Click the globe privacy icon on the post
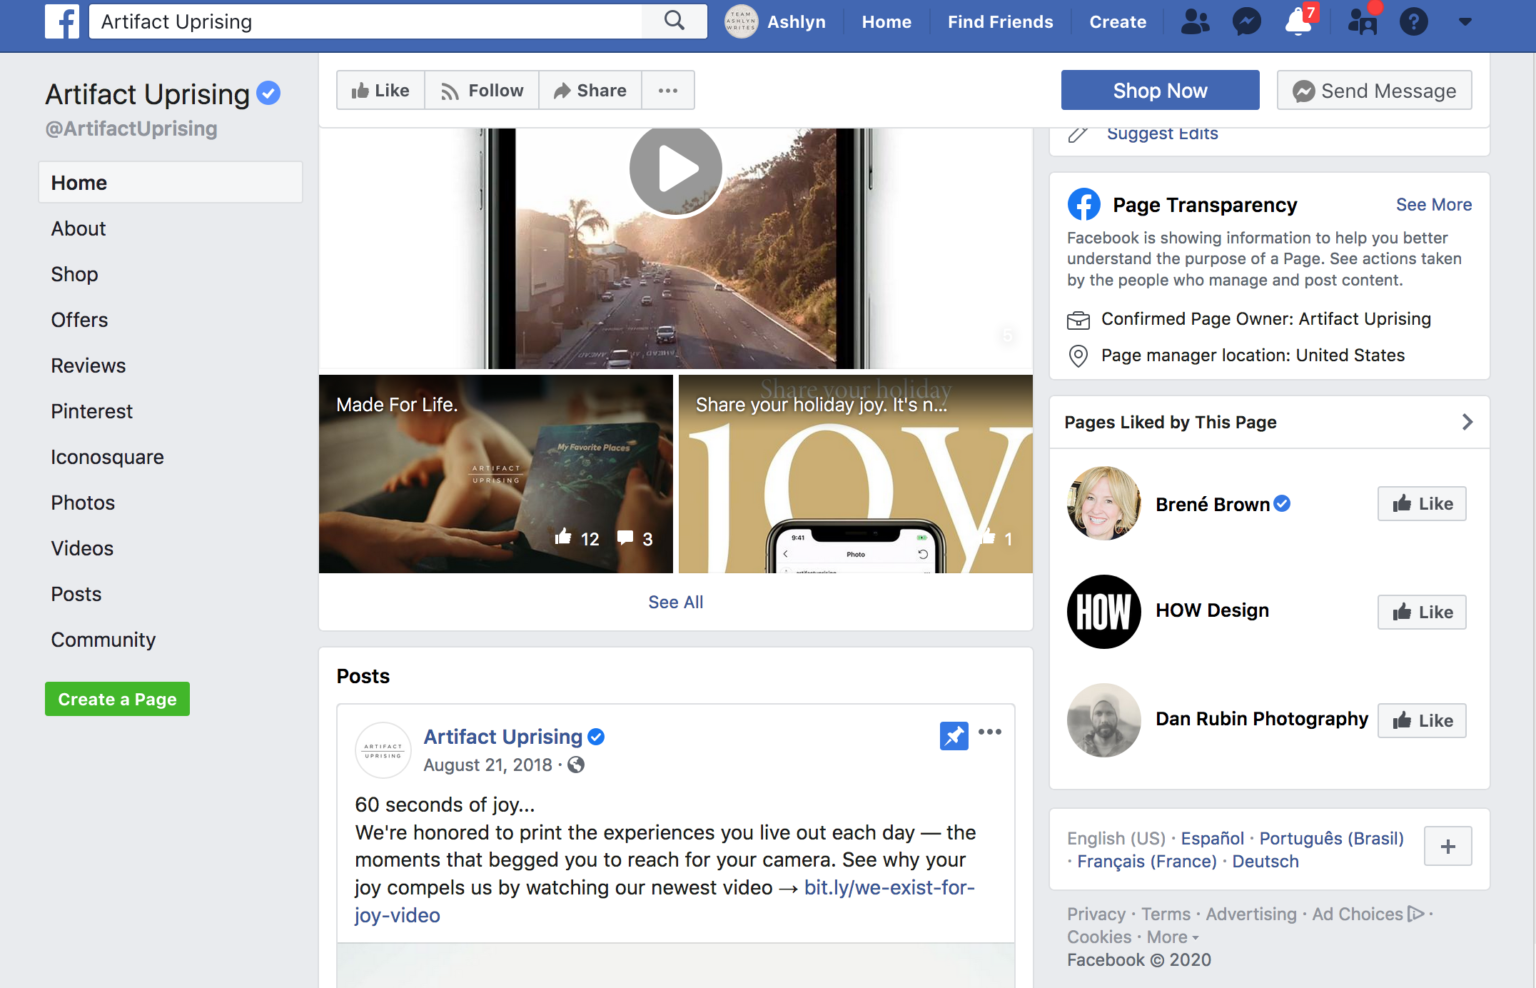 click(x=575, y=765)
